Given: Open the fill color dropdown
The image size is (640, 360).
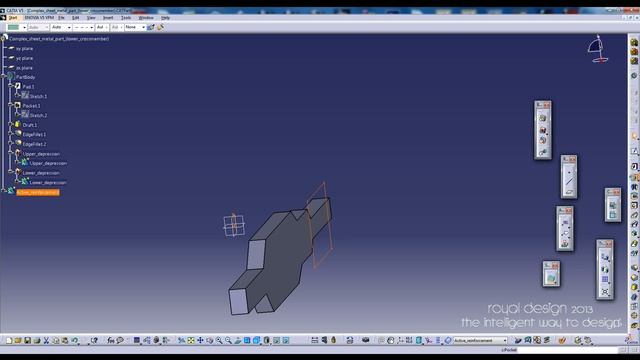Looking at the screenshot, I should 24,27.
